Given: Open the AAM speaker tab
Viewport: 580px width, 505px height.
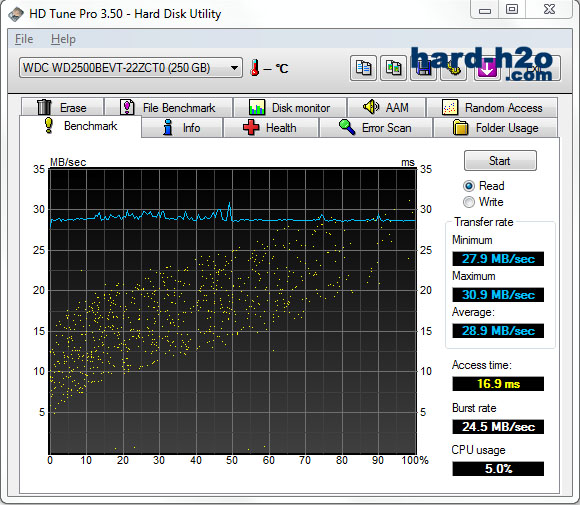Looking at the screenshot, I should (x=386, y=108).
